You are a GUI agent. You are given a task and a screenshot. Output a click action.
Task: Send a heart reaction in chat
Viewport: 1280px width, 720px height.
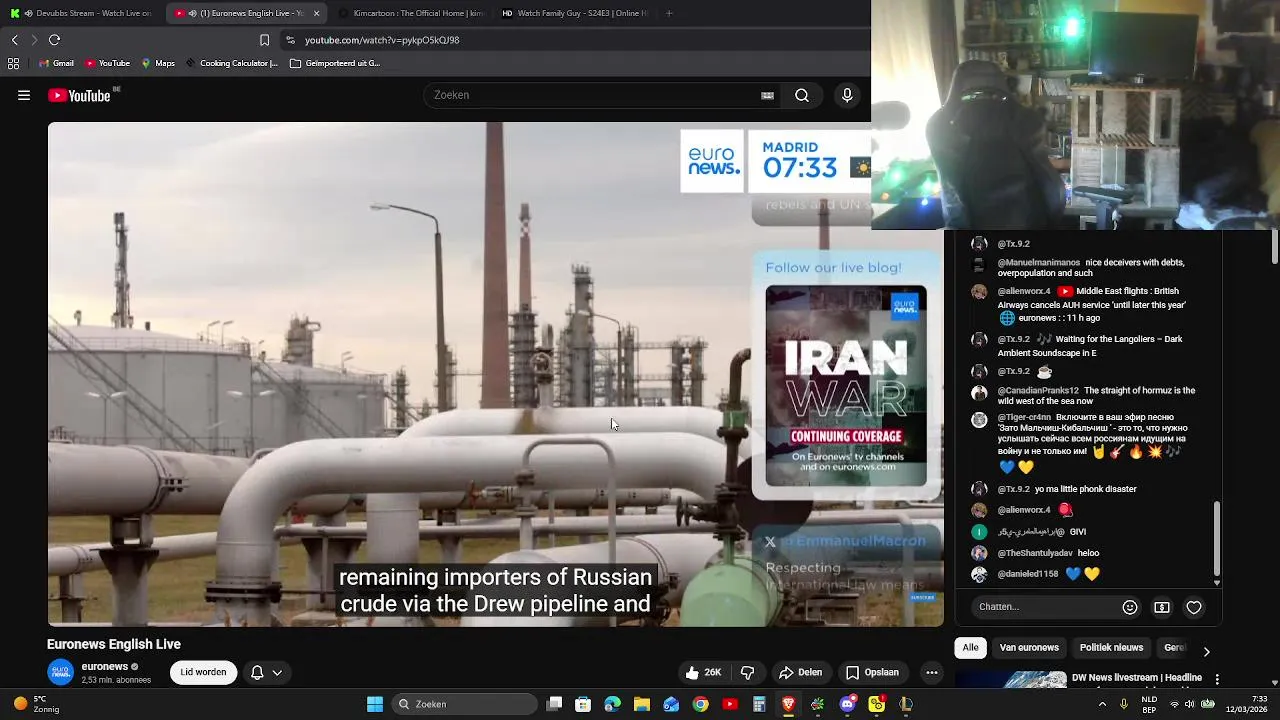click(x=1194, y=607)
